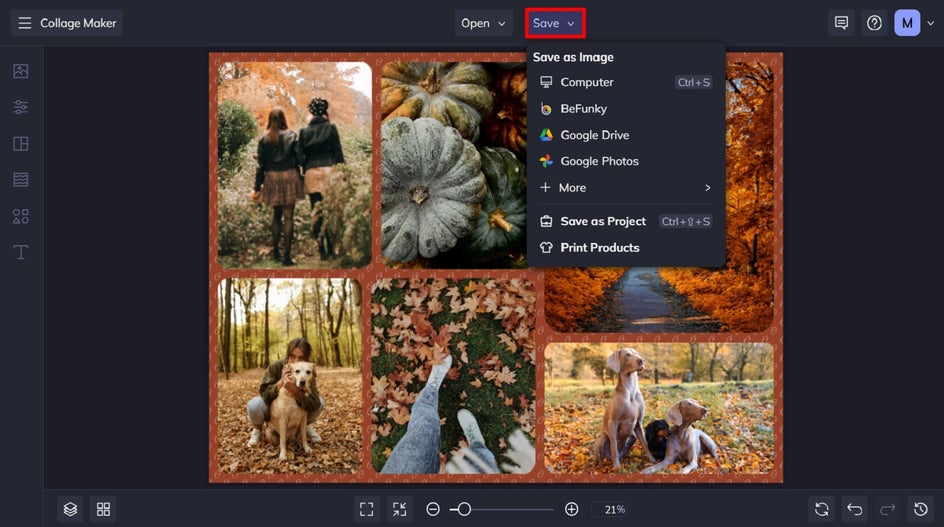Open the feedback comment icon

(841, 23)
